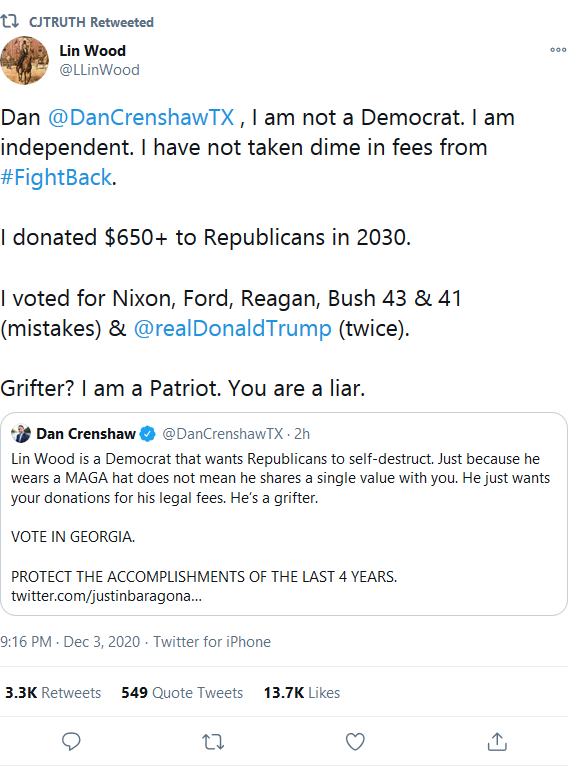View the 3.3K Retweets list
The image size is (568, 771).
[53, 692]
